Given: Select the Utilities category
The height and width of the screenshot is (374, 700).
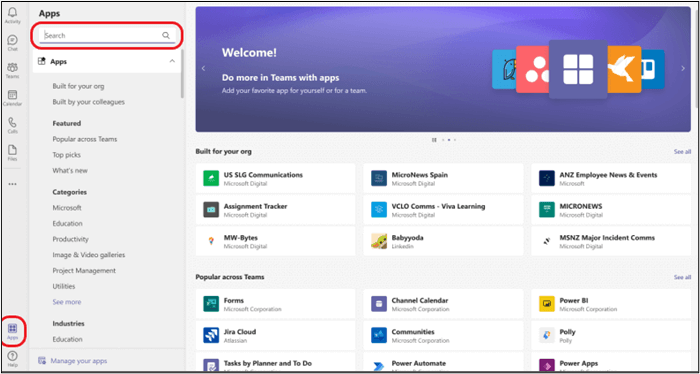Looking at the screenshot, I should (64, 286).
